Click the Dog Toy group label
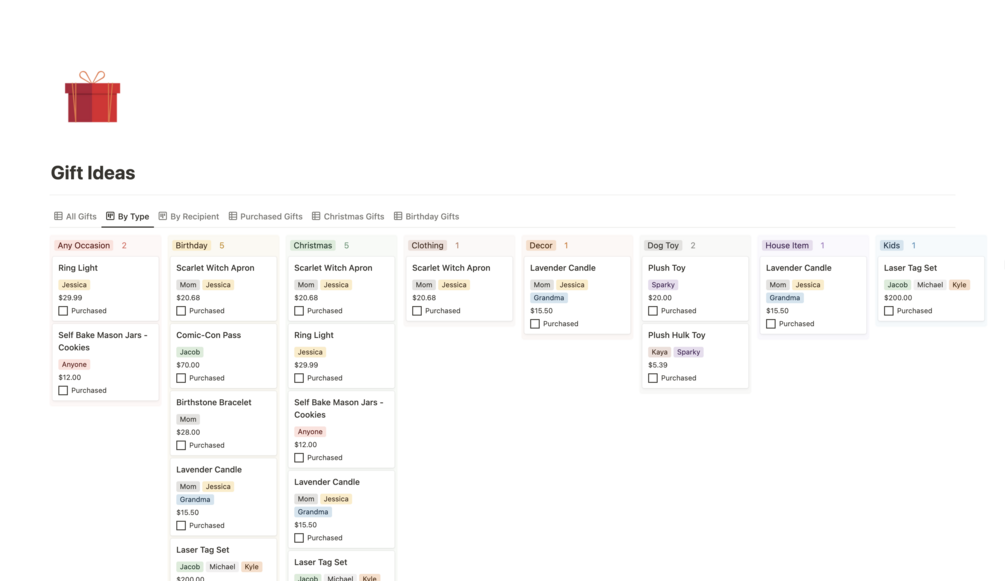Viewport: 1005px width, 581px height. [663, 245]
